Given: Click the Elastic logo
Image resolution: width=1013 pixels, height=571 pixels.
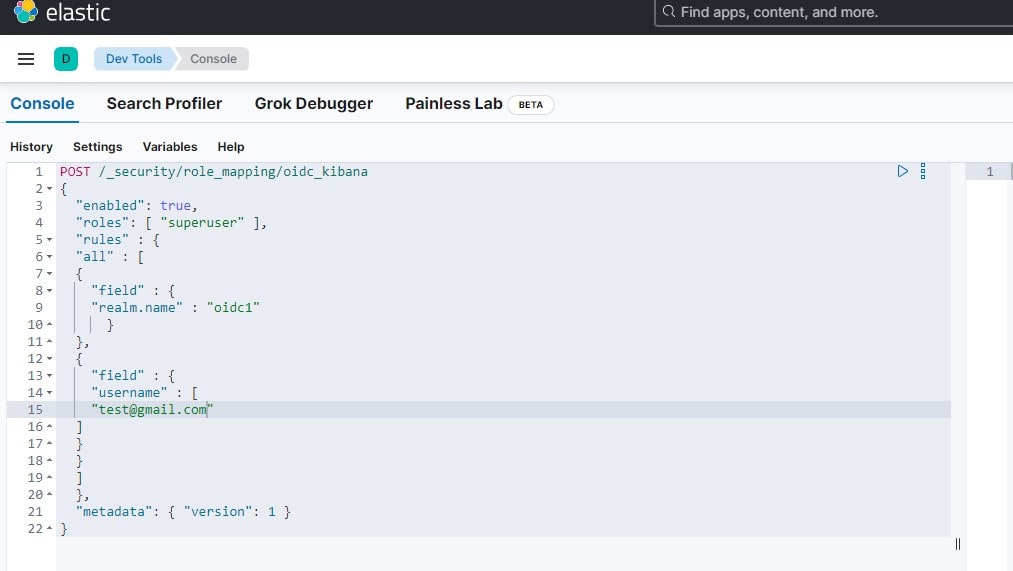Looking at the screenshot, I should (x=62, y=12).
